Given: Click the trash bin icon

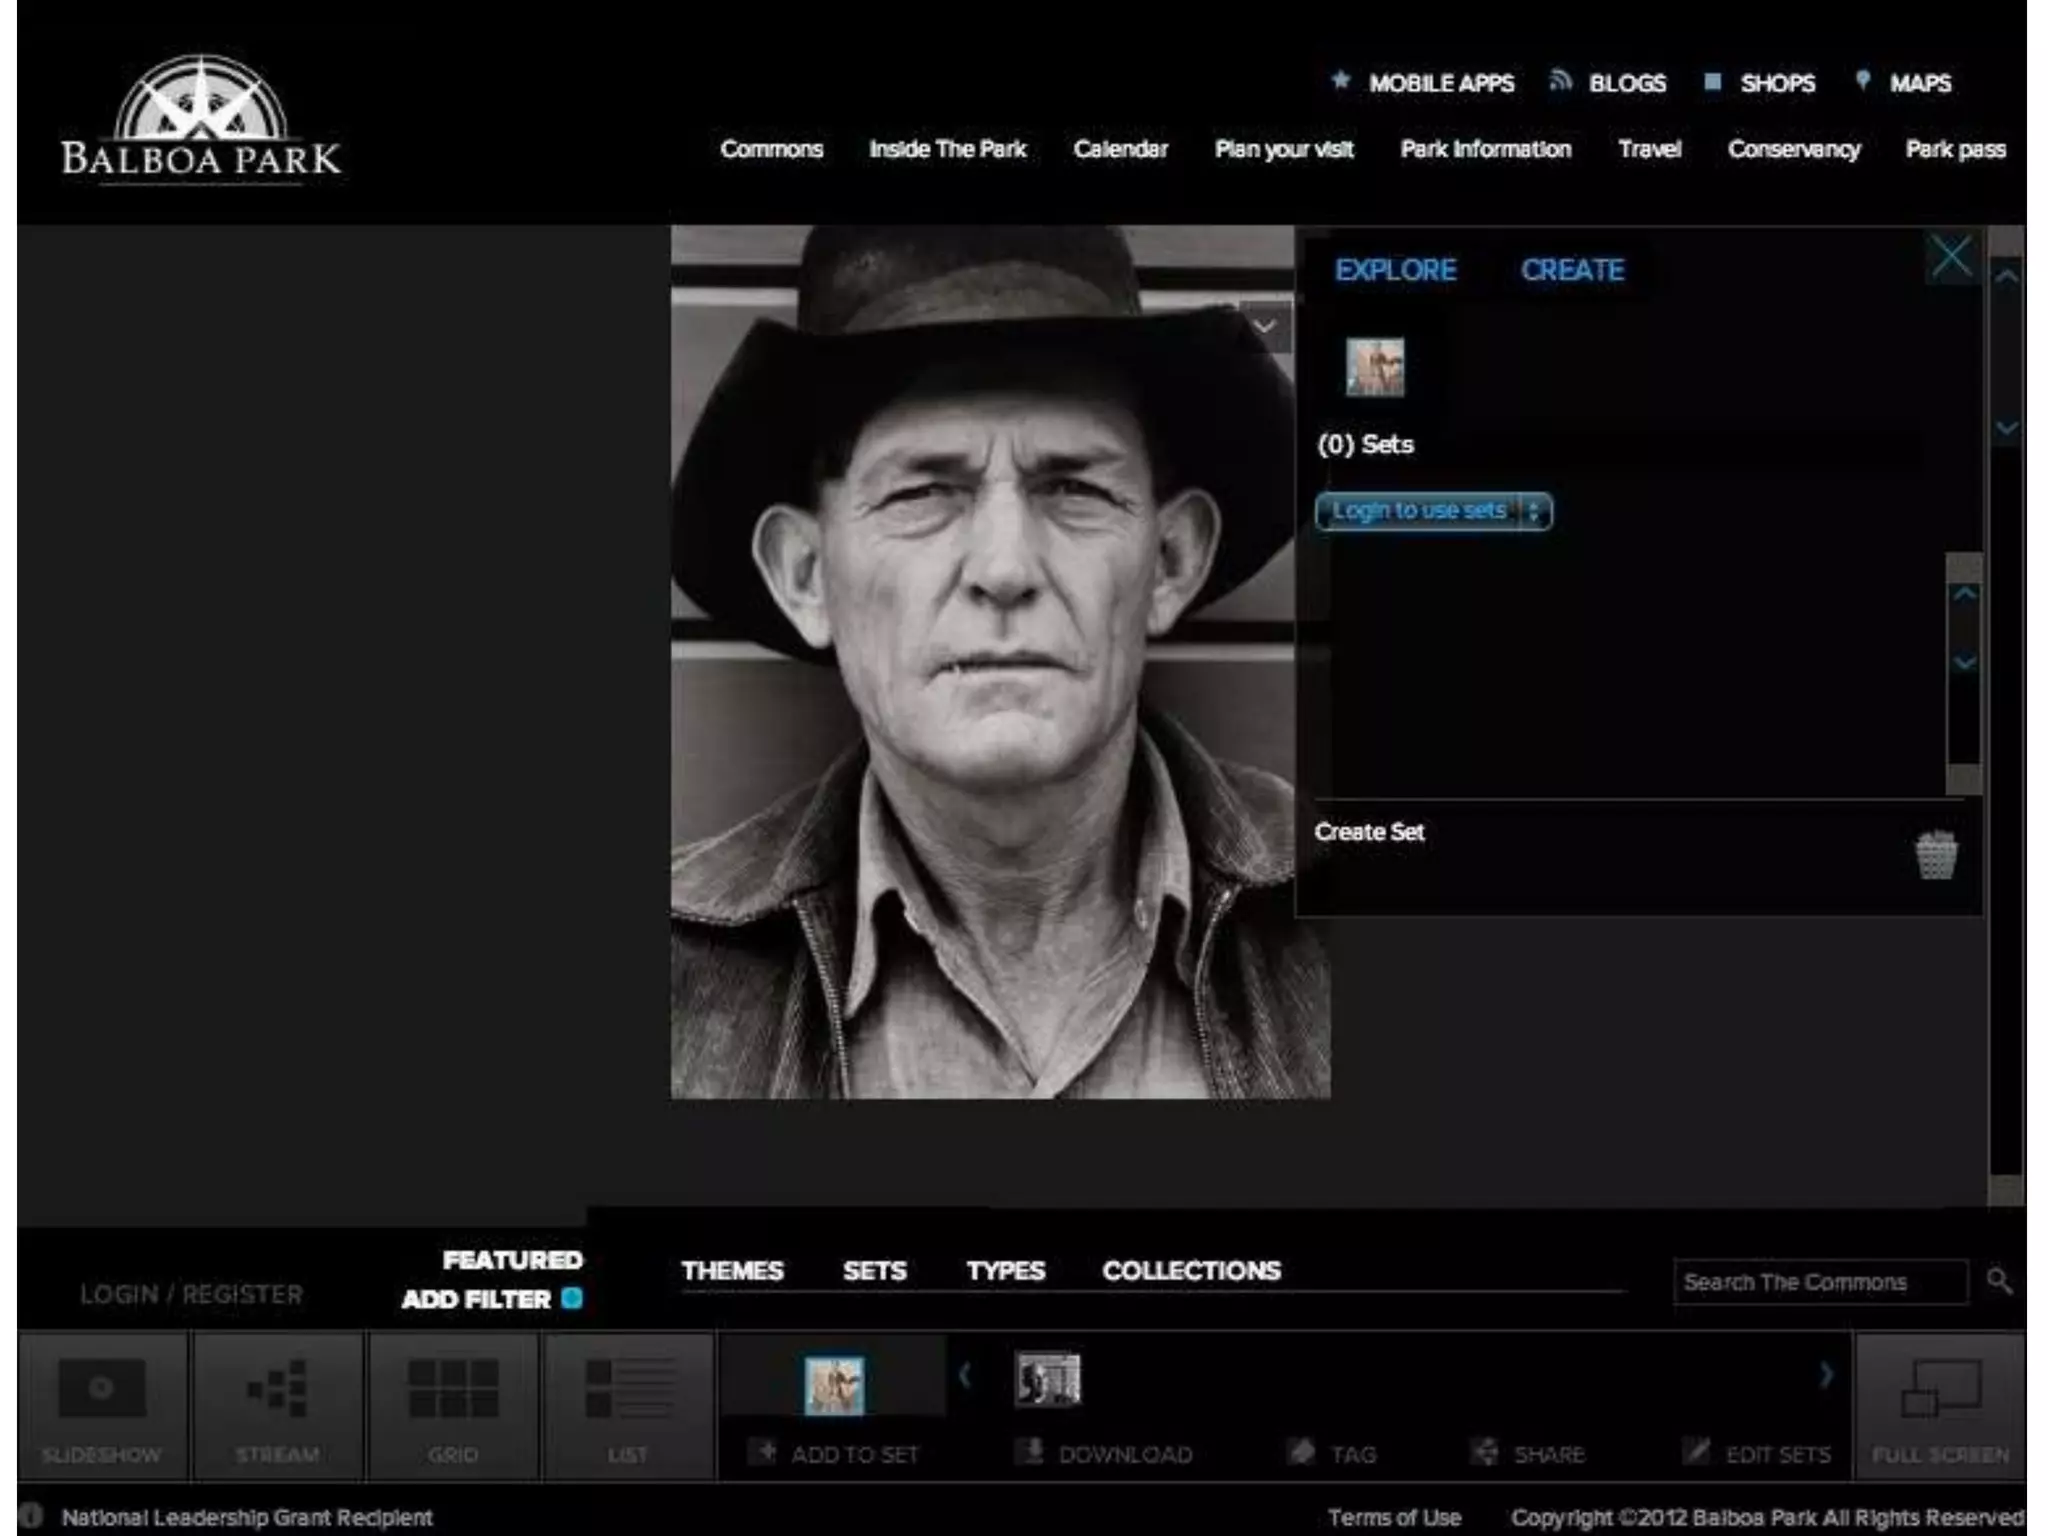Looking at the screenshot, I should point(1936,856).
